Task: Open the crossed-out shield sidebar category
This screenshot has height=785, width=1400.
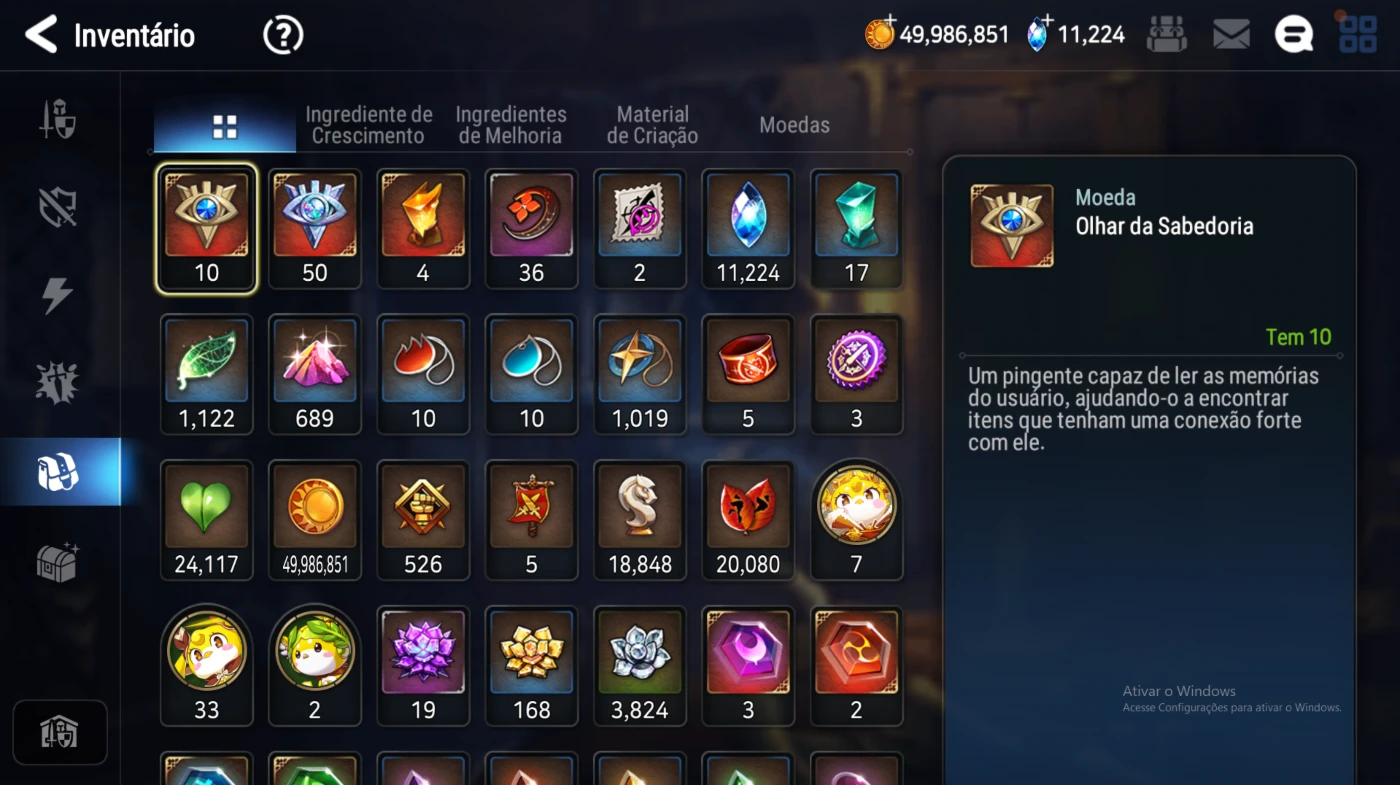Action: (x=57, y=207)
